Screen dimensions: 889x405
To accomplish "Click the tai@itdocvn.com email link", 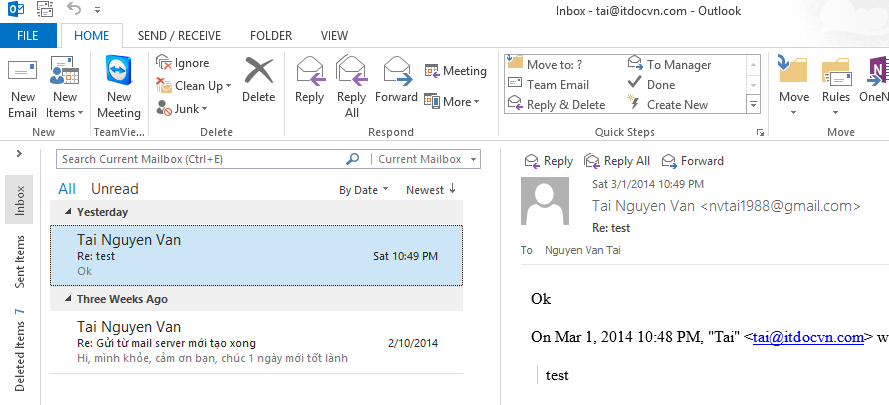I will [x=808, y=337].
